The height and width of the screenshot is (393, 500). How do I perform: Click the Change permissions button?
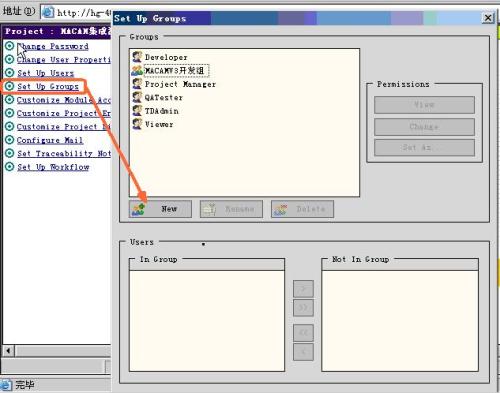(x=424, y=127)
